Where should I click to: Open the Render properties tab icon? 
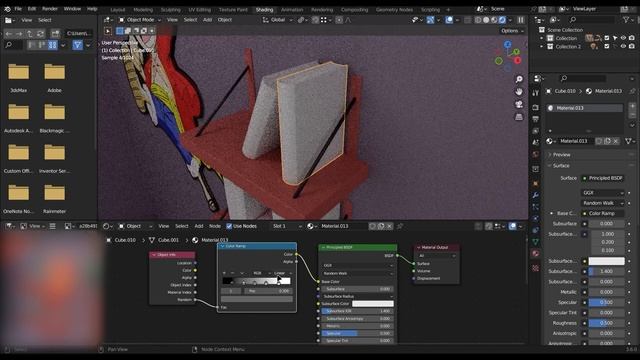tap(536, 107)
